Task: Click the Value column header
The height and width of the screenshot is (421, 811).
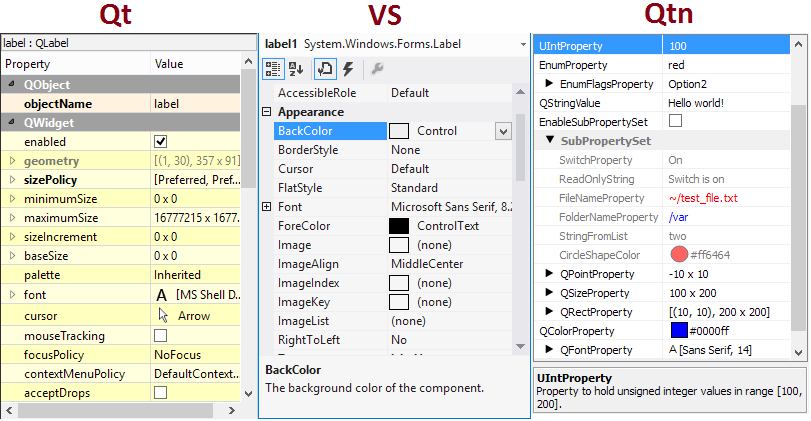Action: 196,64
